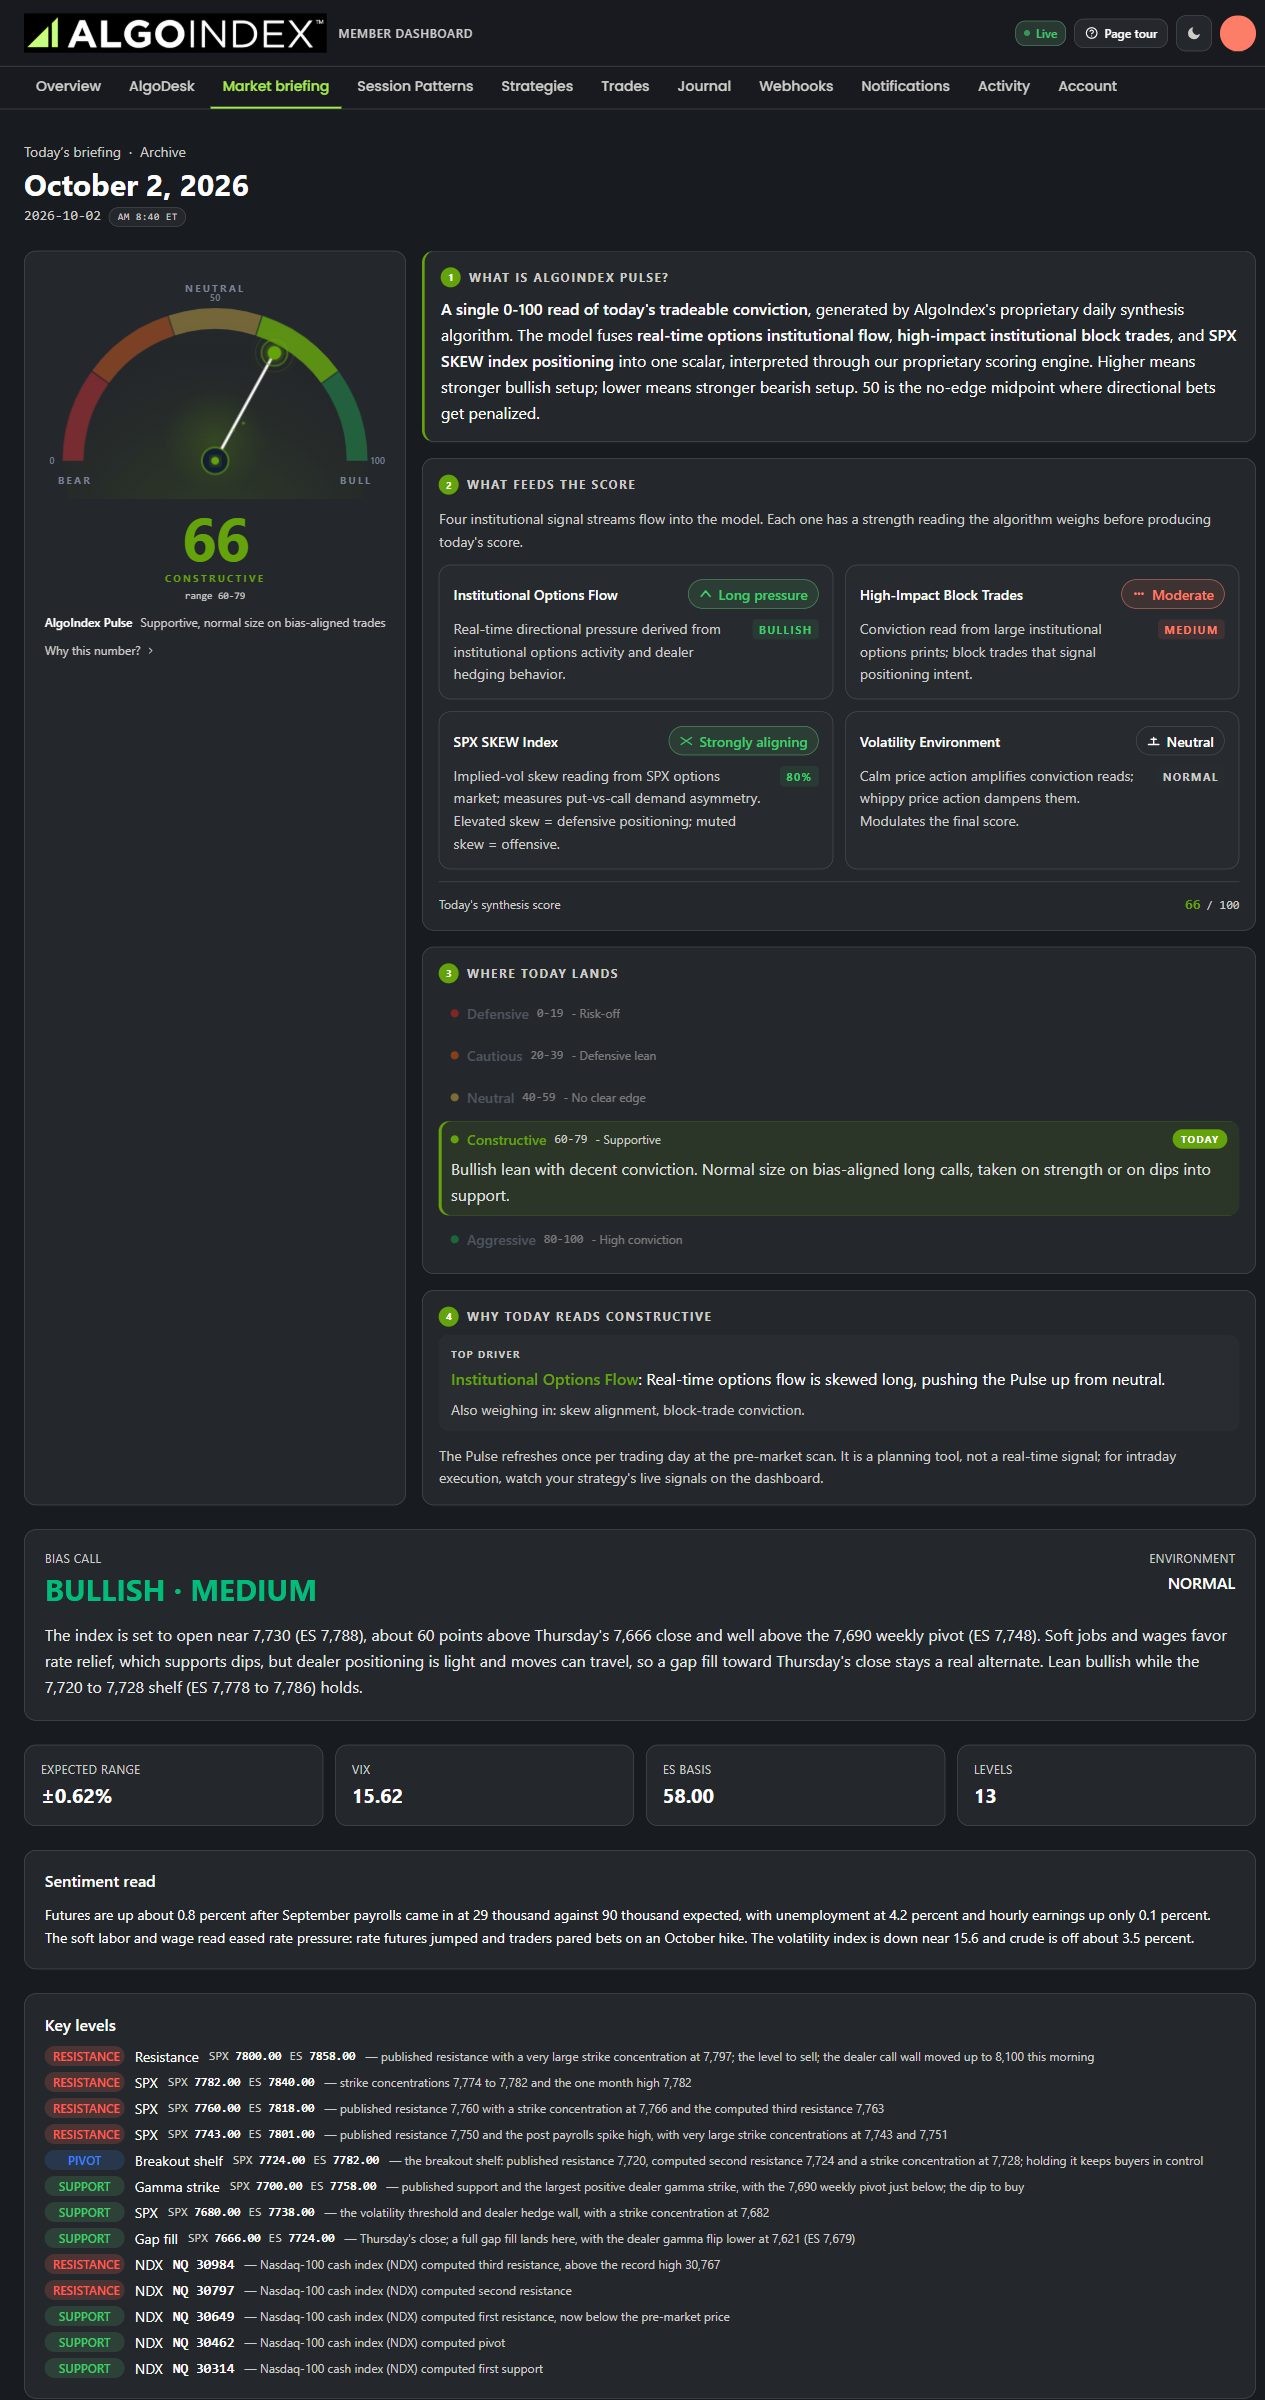
Task: Click the SUPPORT tag for SPX 7680.00
Action: (85, 2213)
